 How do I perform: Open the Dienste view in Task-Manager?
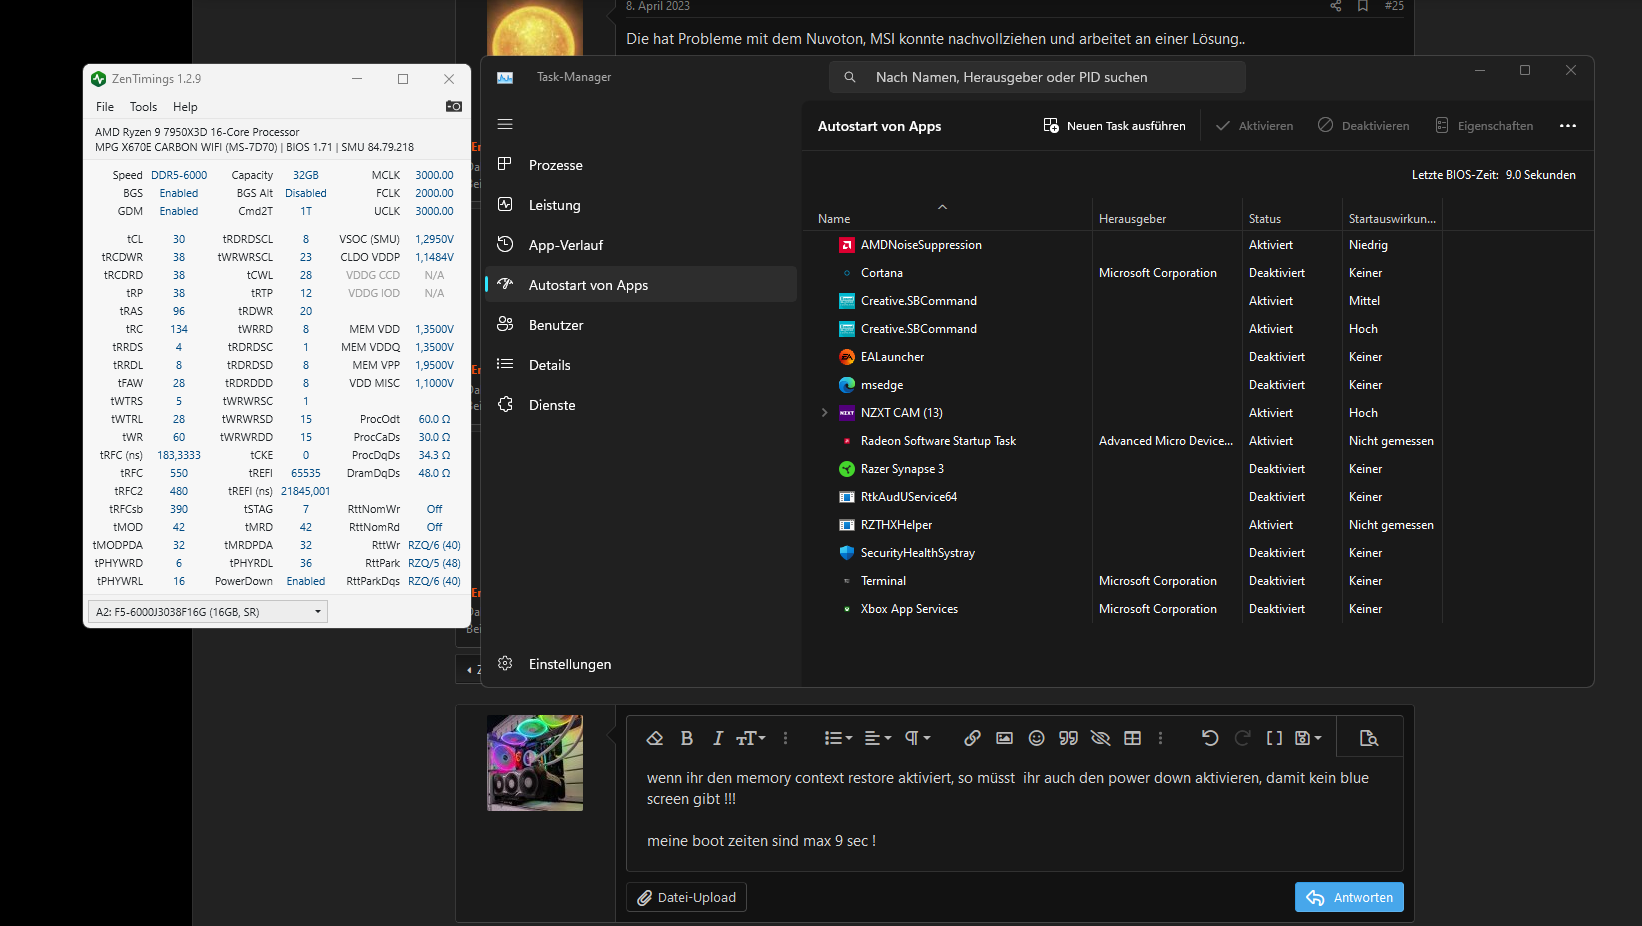(x=551, y=405)
